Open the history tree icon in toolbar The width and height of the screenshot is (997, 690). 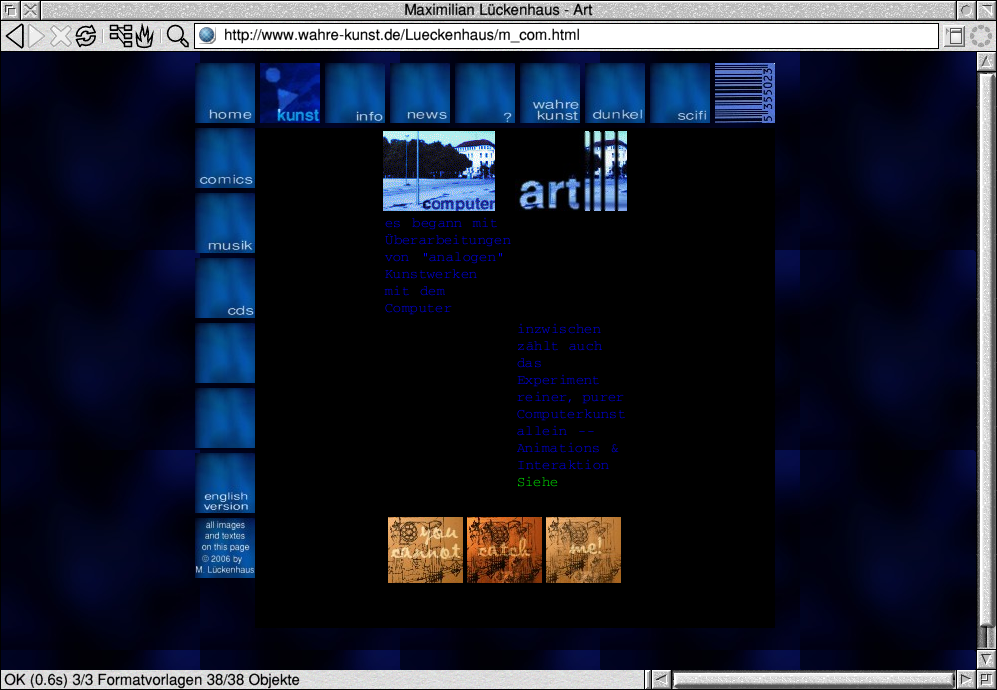click(x=120, y=36)
